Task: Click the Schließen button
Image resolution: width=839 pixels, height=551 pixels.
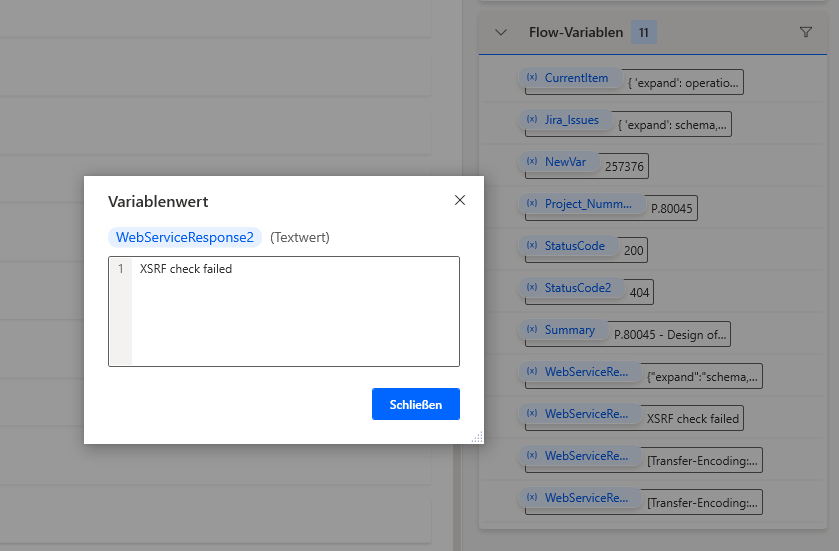Action: click(416, 404)
